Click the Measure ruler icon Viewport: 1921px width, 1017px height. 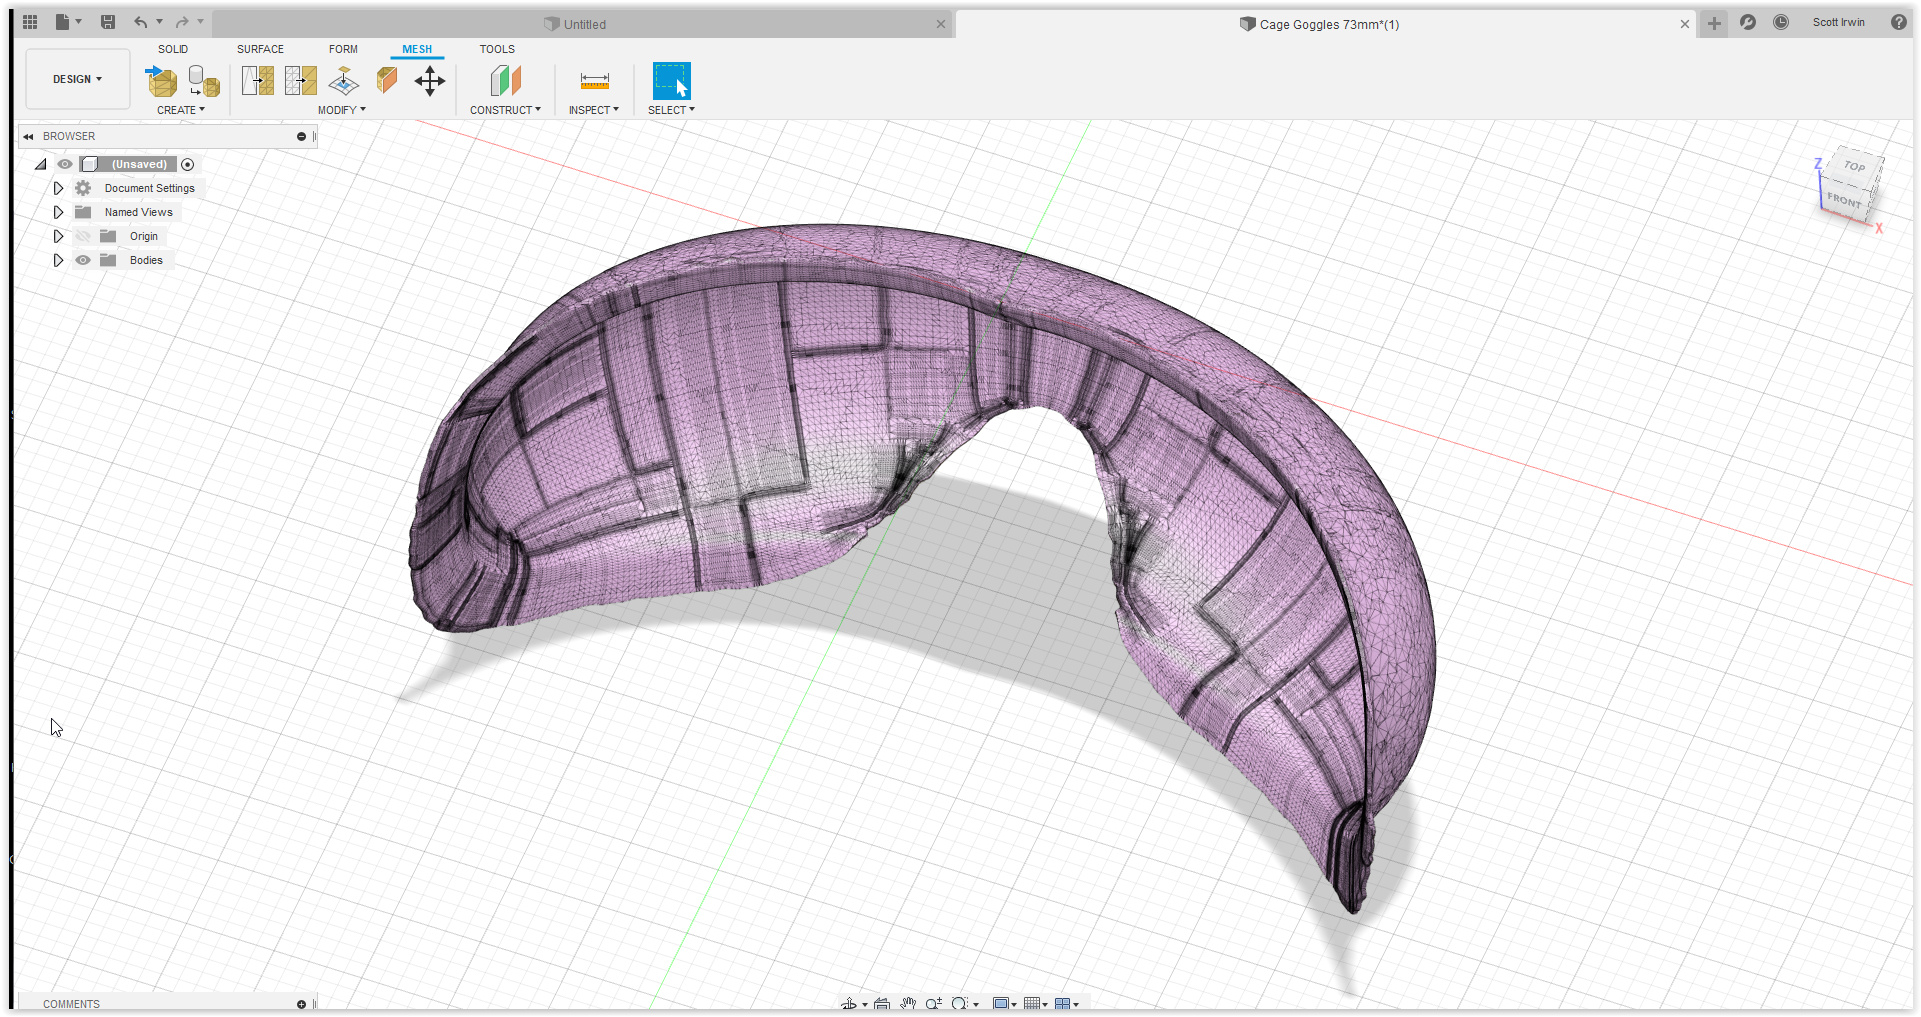pyautogui.click(x=594, y=81)
